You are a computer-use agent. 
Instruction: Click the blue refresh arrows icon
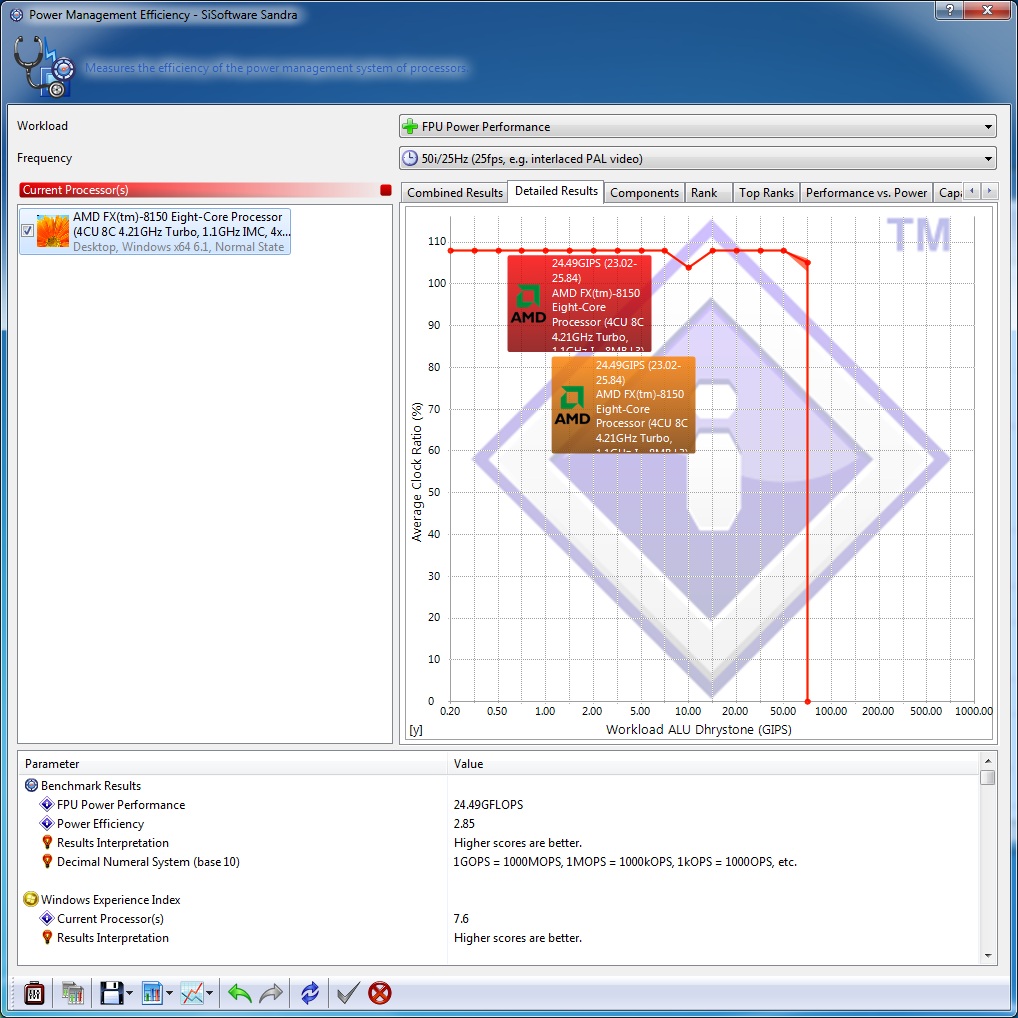pyautogui.click(x=310, y=993)
